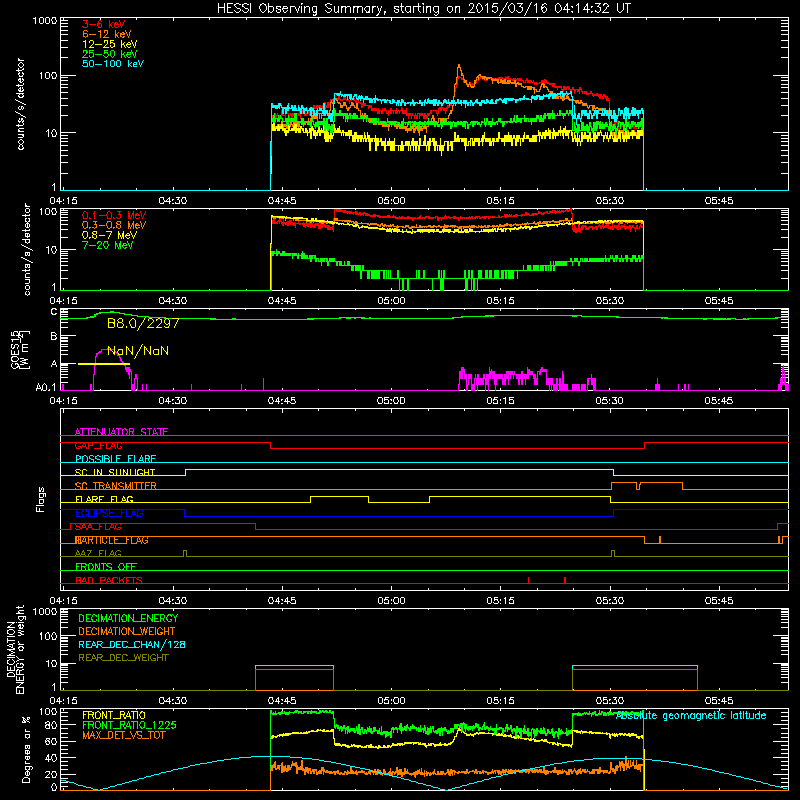Click the 0.3-0.8 MeV legend label
Screen dimensions: 800x800
click(x=114, y=225)
